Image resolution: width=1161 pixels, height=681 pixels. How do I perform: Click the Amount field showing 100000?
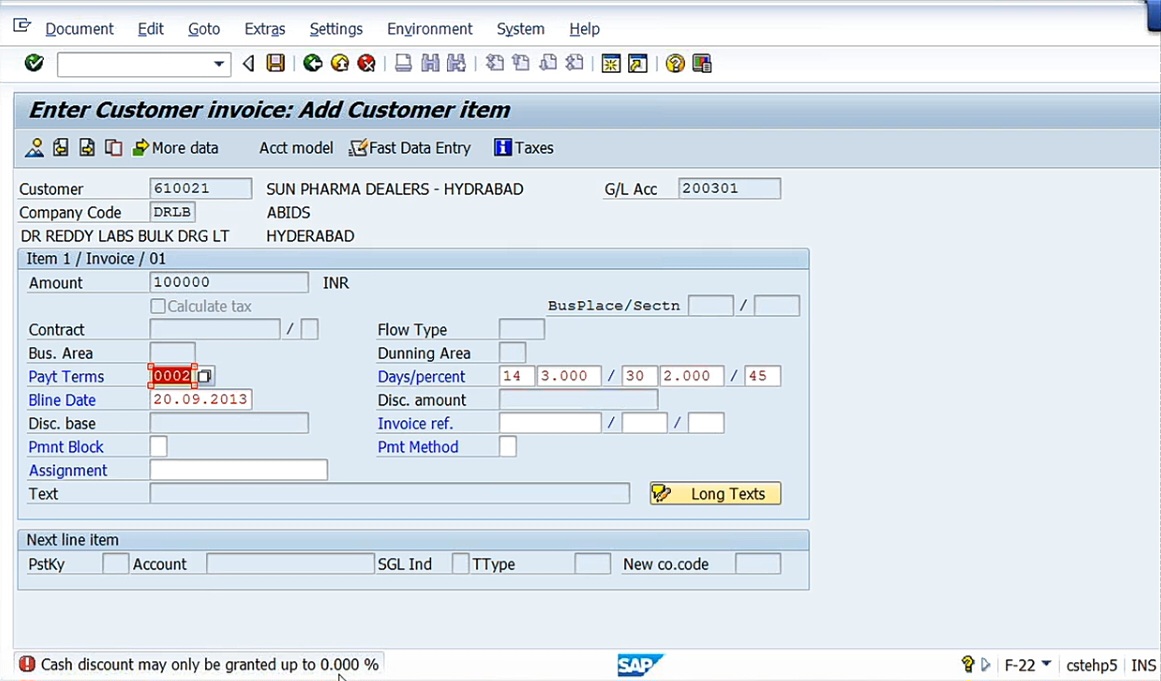[229, 282]
